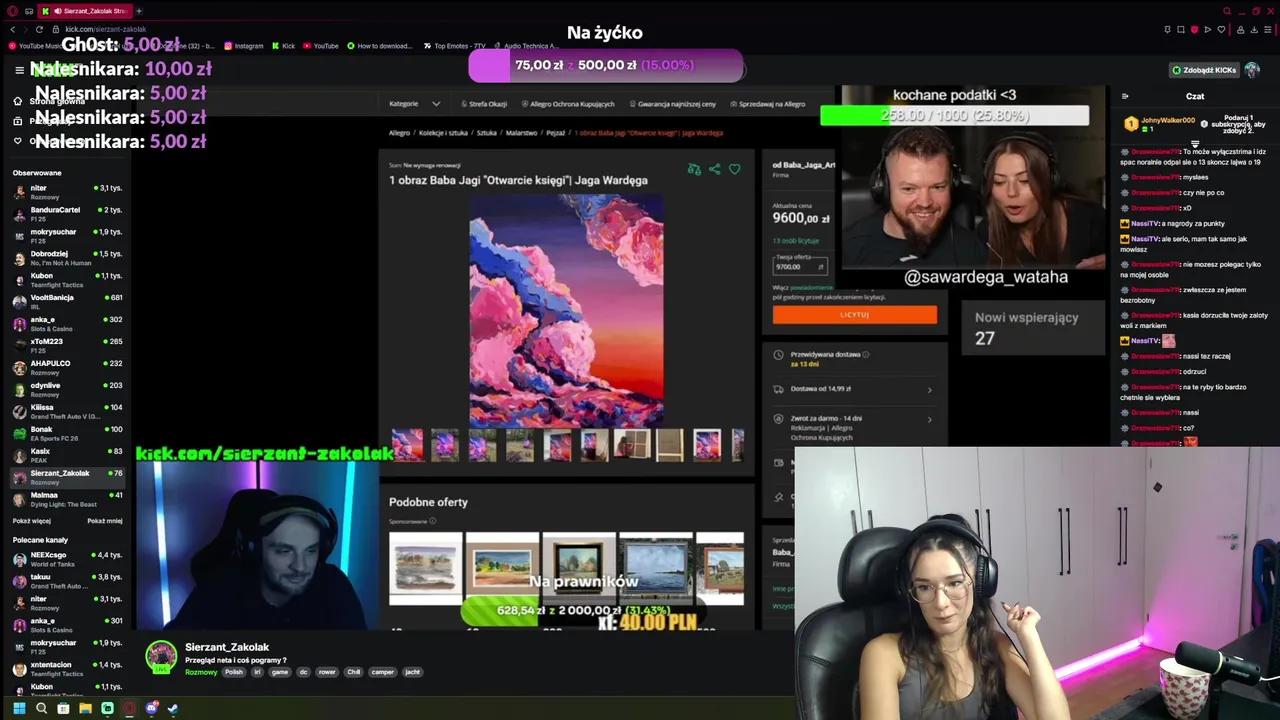Viewport: 1280px width, 720px height.
Task: Open xntentacion recommended channel
Action: 67,669
